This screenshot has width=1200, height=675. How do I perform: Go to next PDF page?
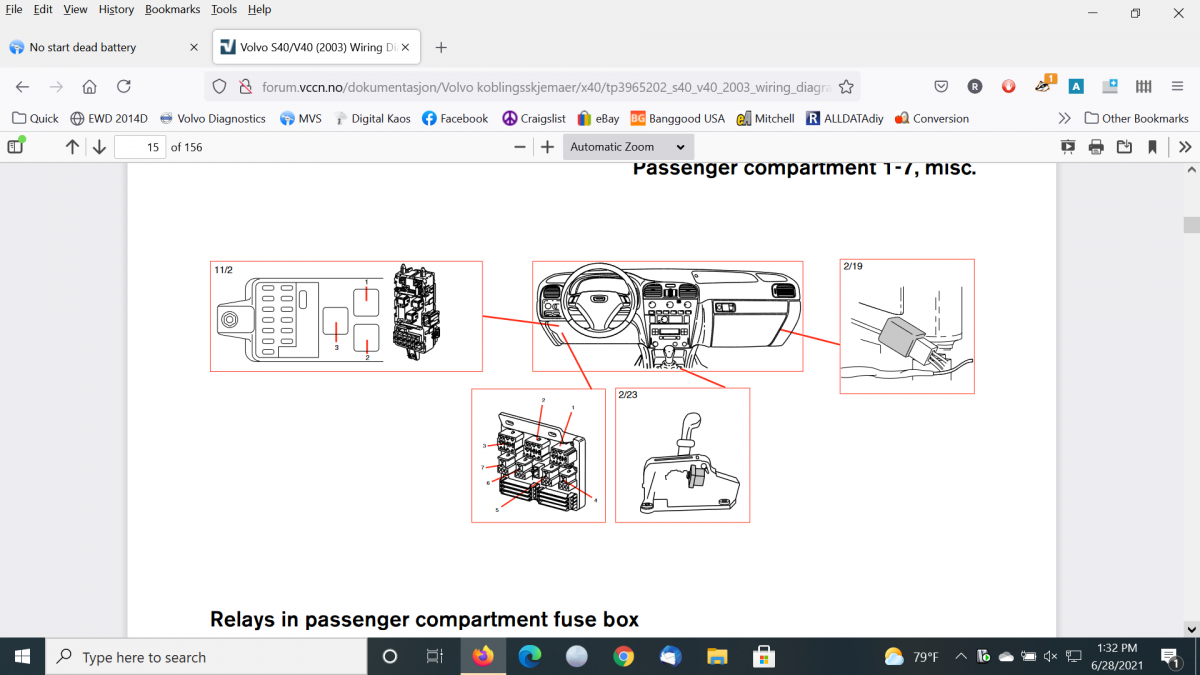coord(99,147)
